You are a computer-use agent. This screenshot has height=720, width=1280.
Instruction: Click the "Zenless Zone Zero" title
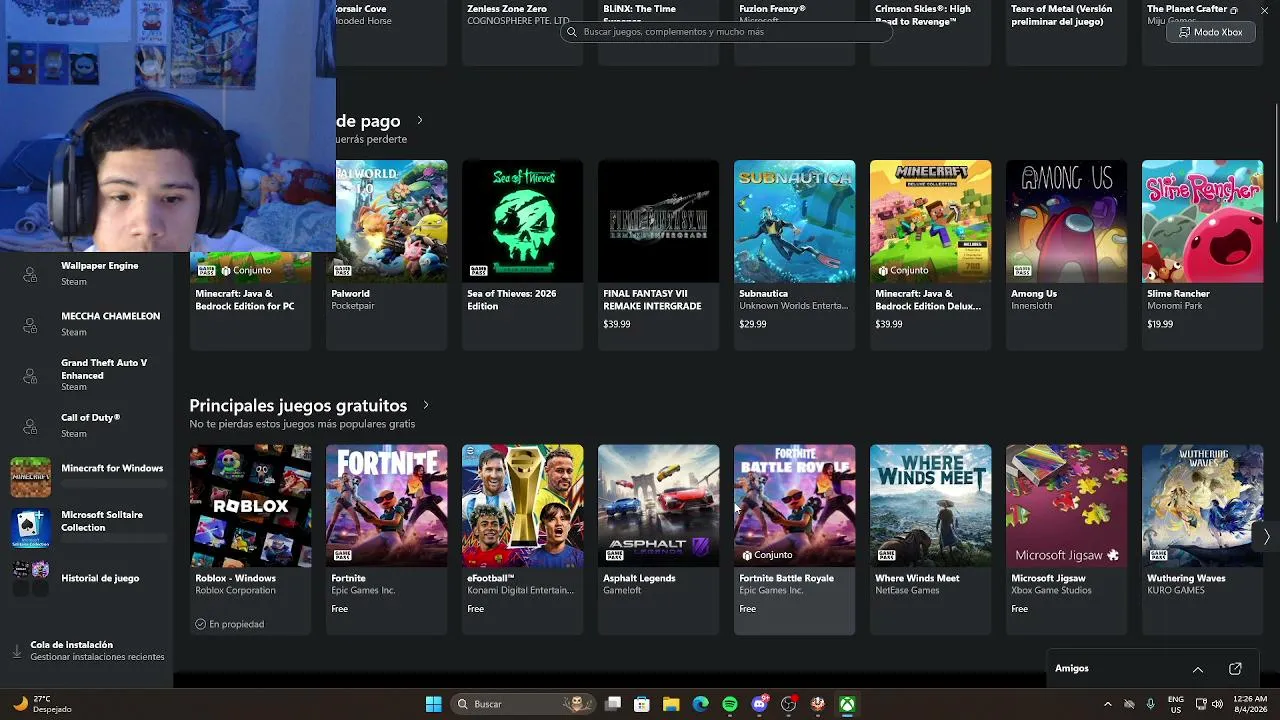point(507,9)
